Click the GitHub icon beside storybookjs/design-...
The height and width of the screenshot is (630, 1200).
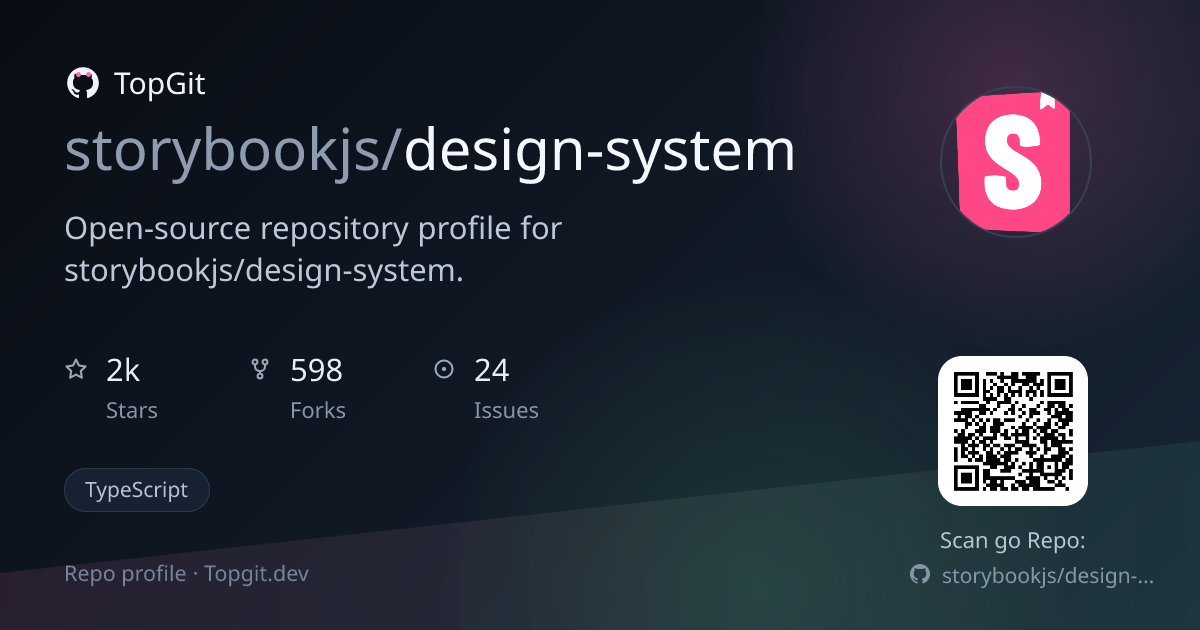[x=920, y=574]
